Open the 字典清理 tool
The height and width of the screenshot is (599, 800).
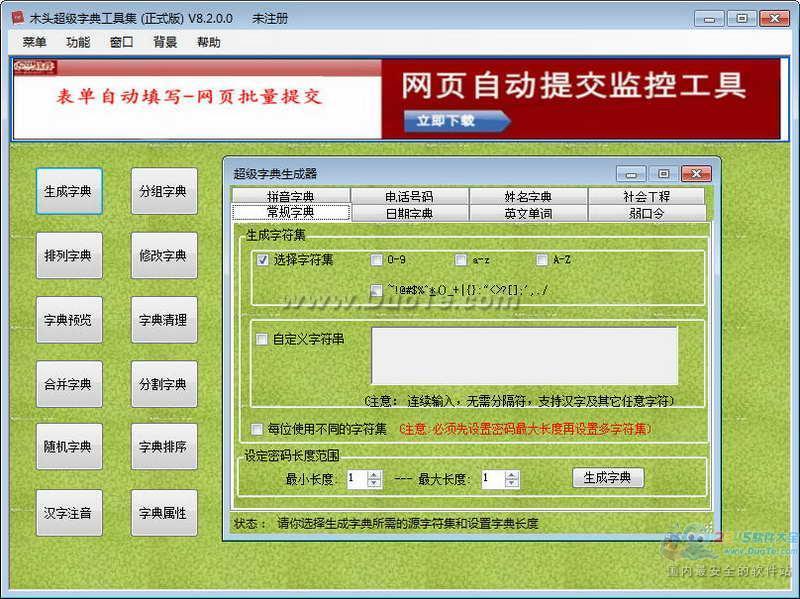coord(164,319)
